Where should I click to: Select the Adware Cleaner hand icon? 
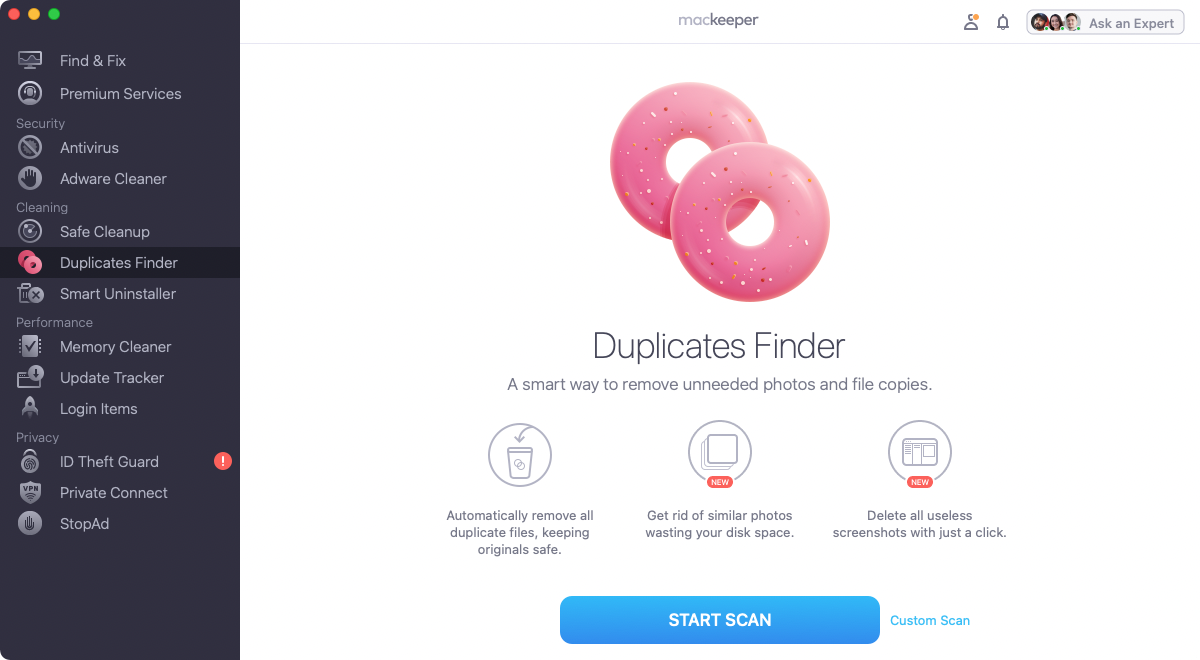click(x=30, y=178)
